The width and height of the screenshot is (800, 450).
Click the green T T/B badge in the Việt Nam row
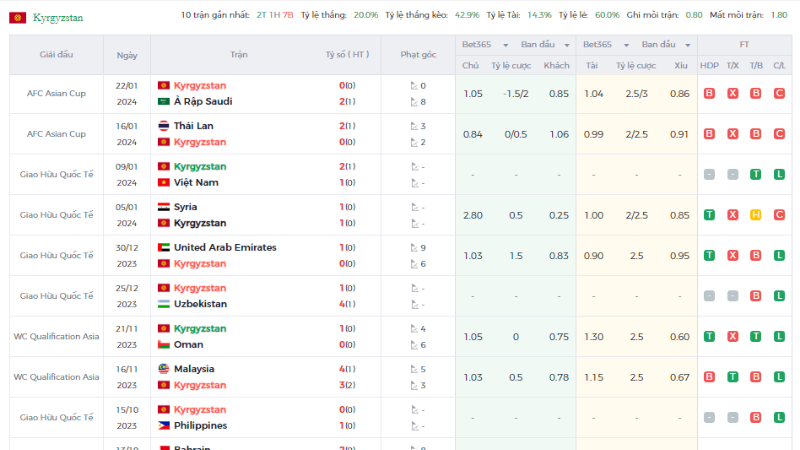point(756,174)
